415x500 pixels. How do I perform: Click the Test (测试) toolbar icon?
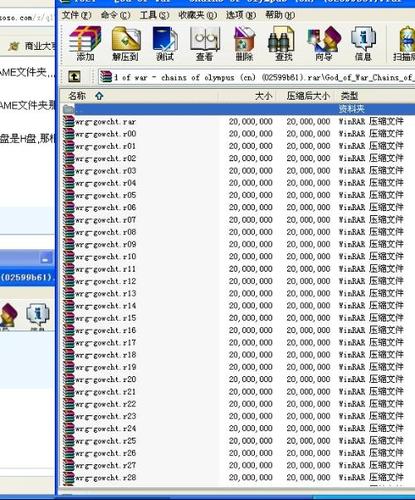[x=165, y=44]
